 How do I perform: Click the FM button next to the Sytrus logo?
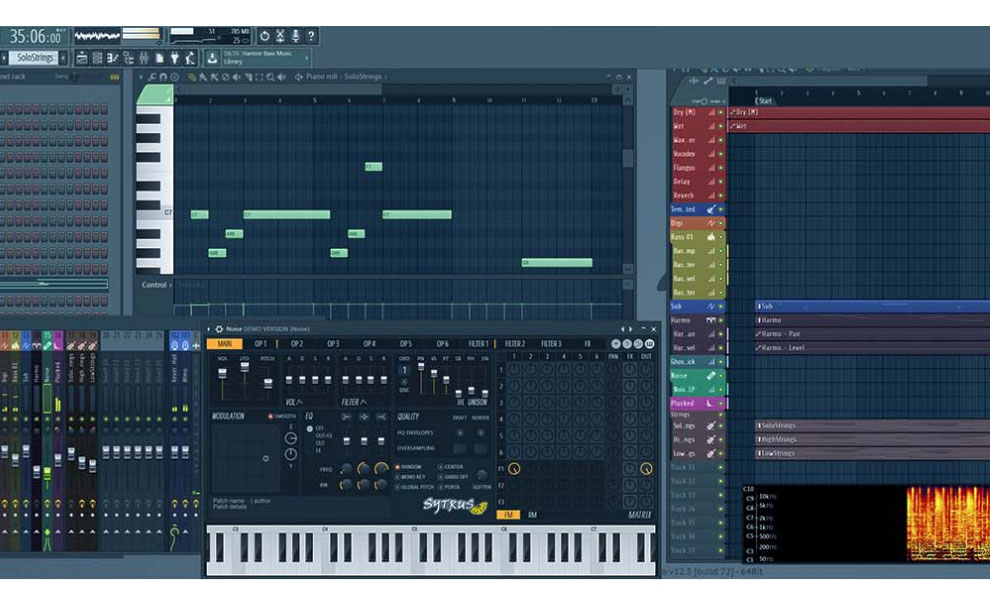(x=507, y=514)
